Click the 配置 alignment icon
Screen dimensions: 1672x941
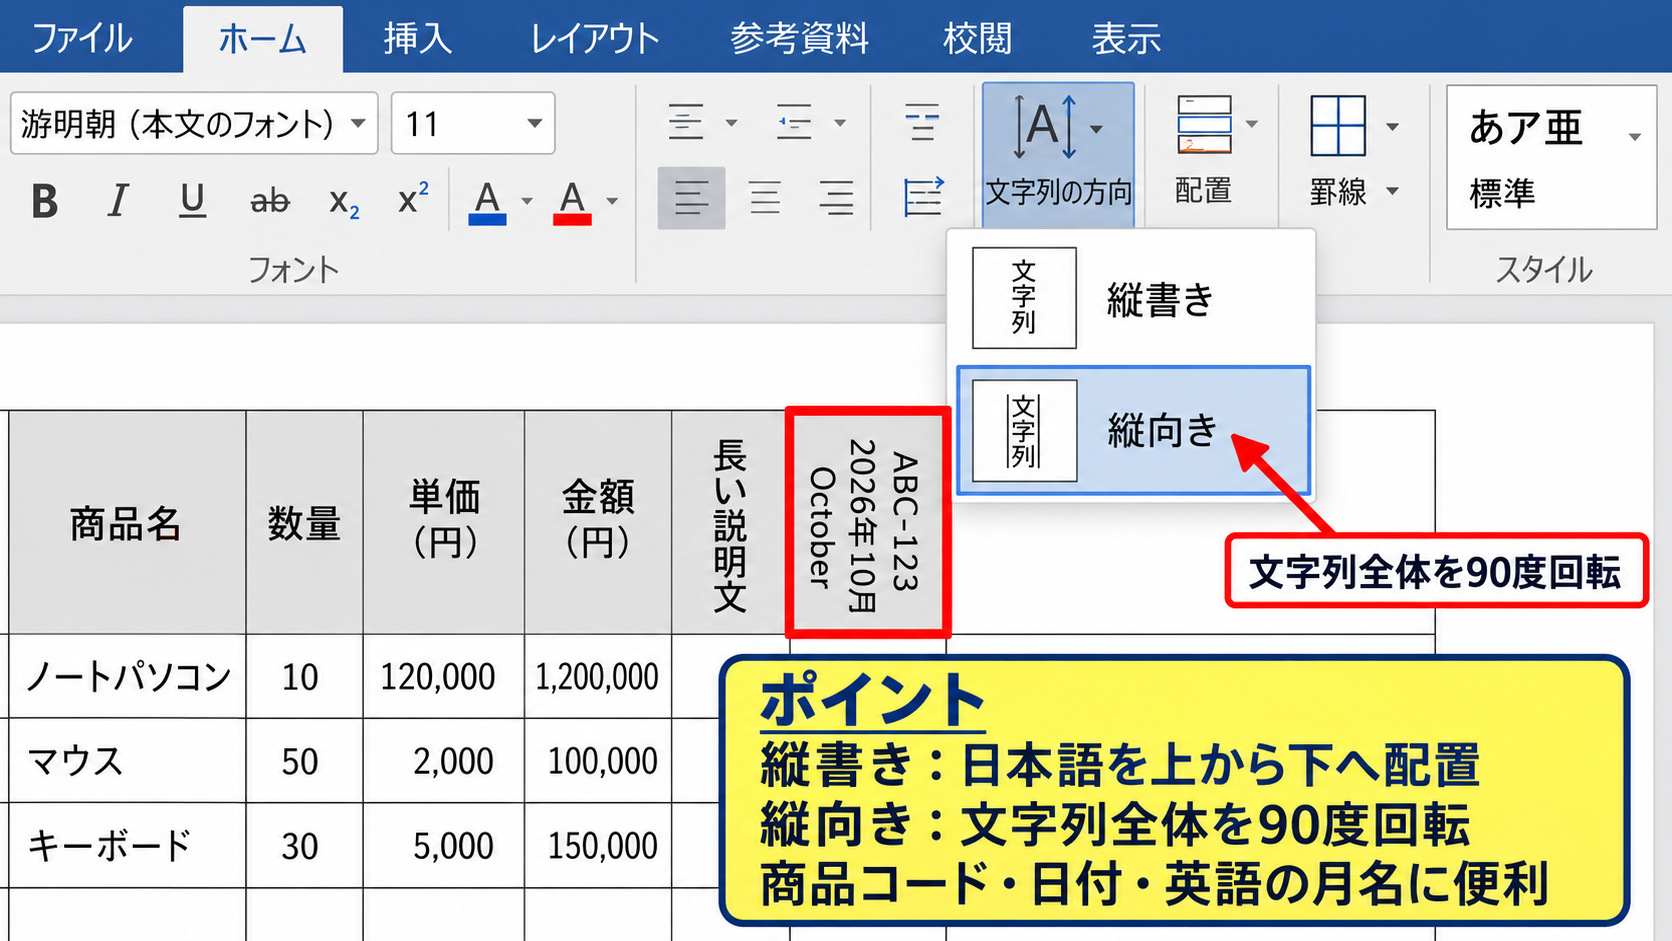(x=1204, y=125)
